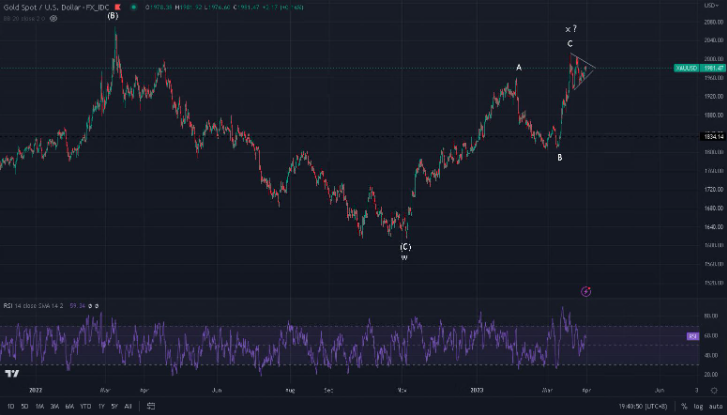The height and width of the screenshot is (415, 727).
Task: Click the purple lightning event marker
Action: click(586, 291)
